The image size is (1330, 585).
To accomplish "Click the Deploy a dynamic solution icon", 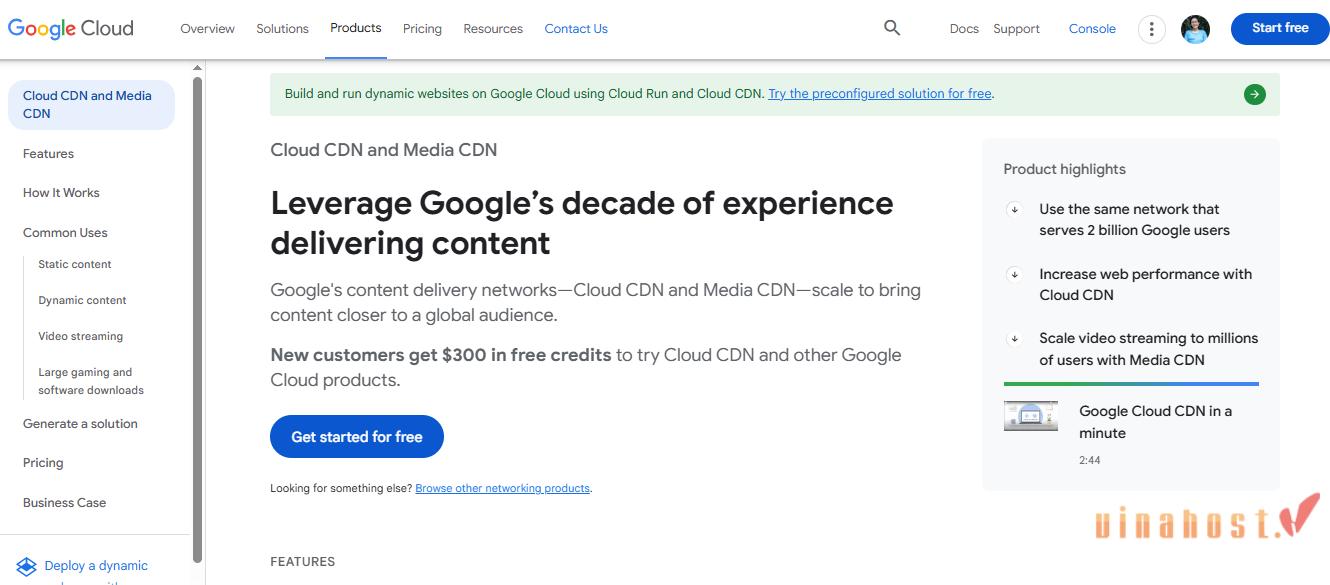I will (27, 567).
